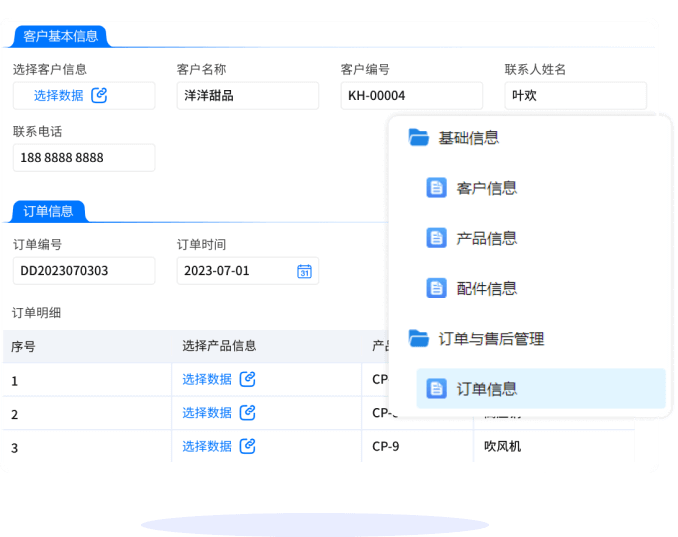This screenshot has width=678, height=537.
Task: Click the 客户信息 document icon
Action: (436, 188)
